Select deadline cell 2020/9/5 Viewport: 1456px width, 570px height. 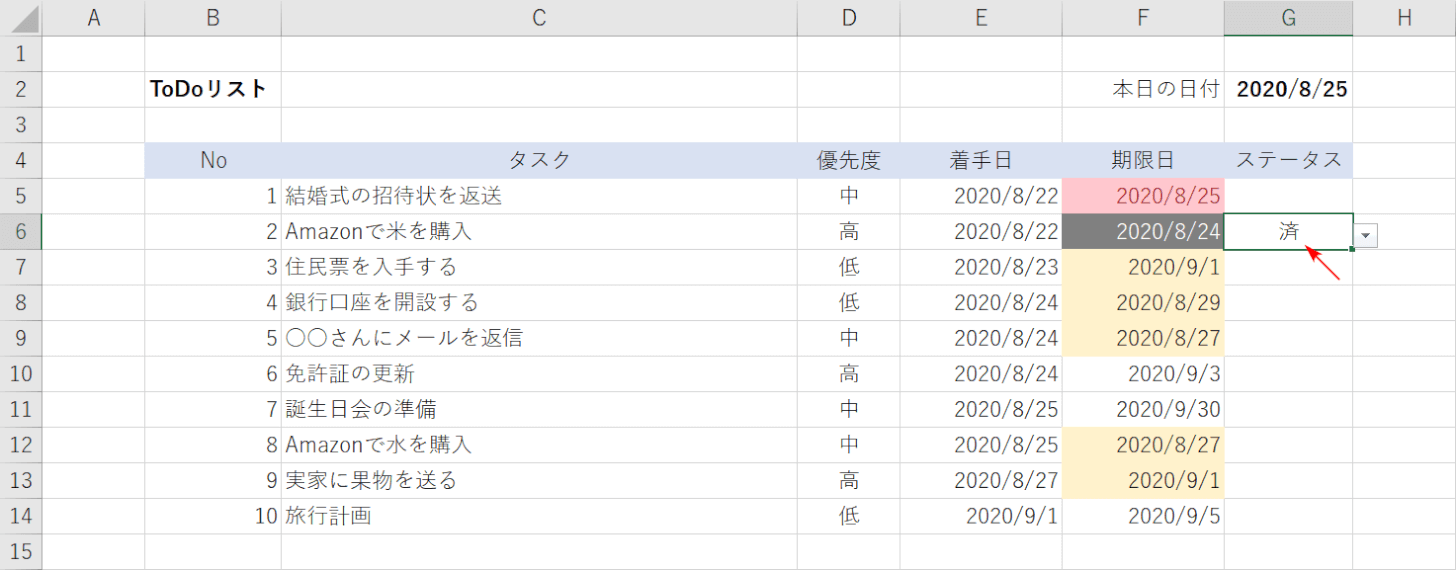click(1143, 517)
